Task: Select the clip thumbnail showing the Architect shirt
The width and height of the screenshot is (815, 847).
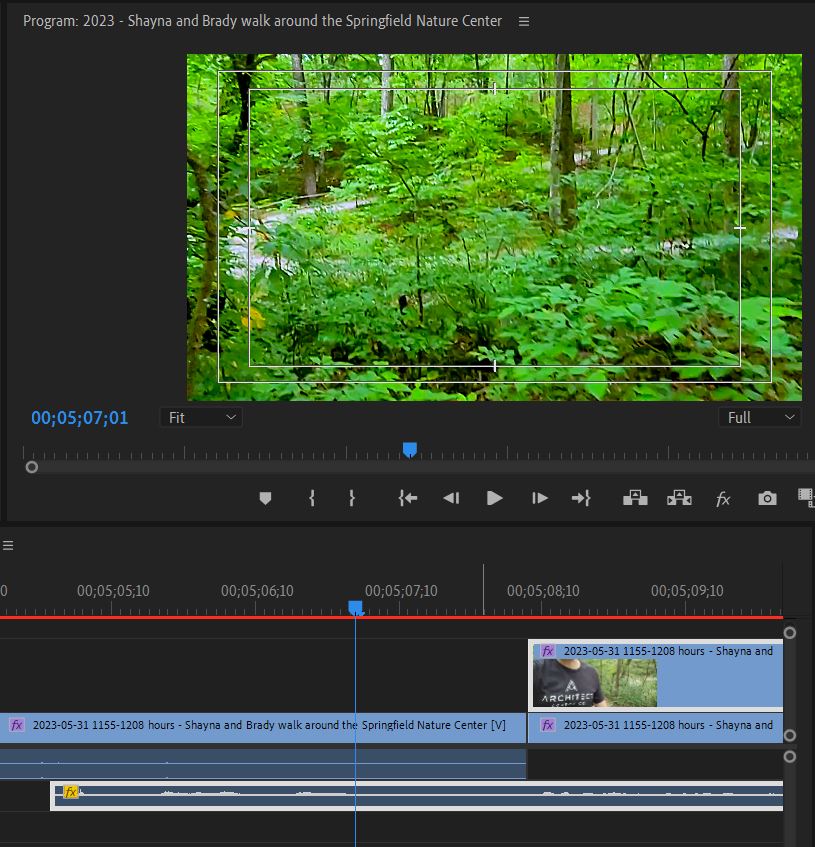Action: (x=595, y=683)
